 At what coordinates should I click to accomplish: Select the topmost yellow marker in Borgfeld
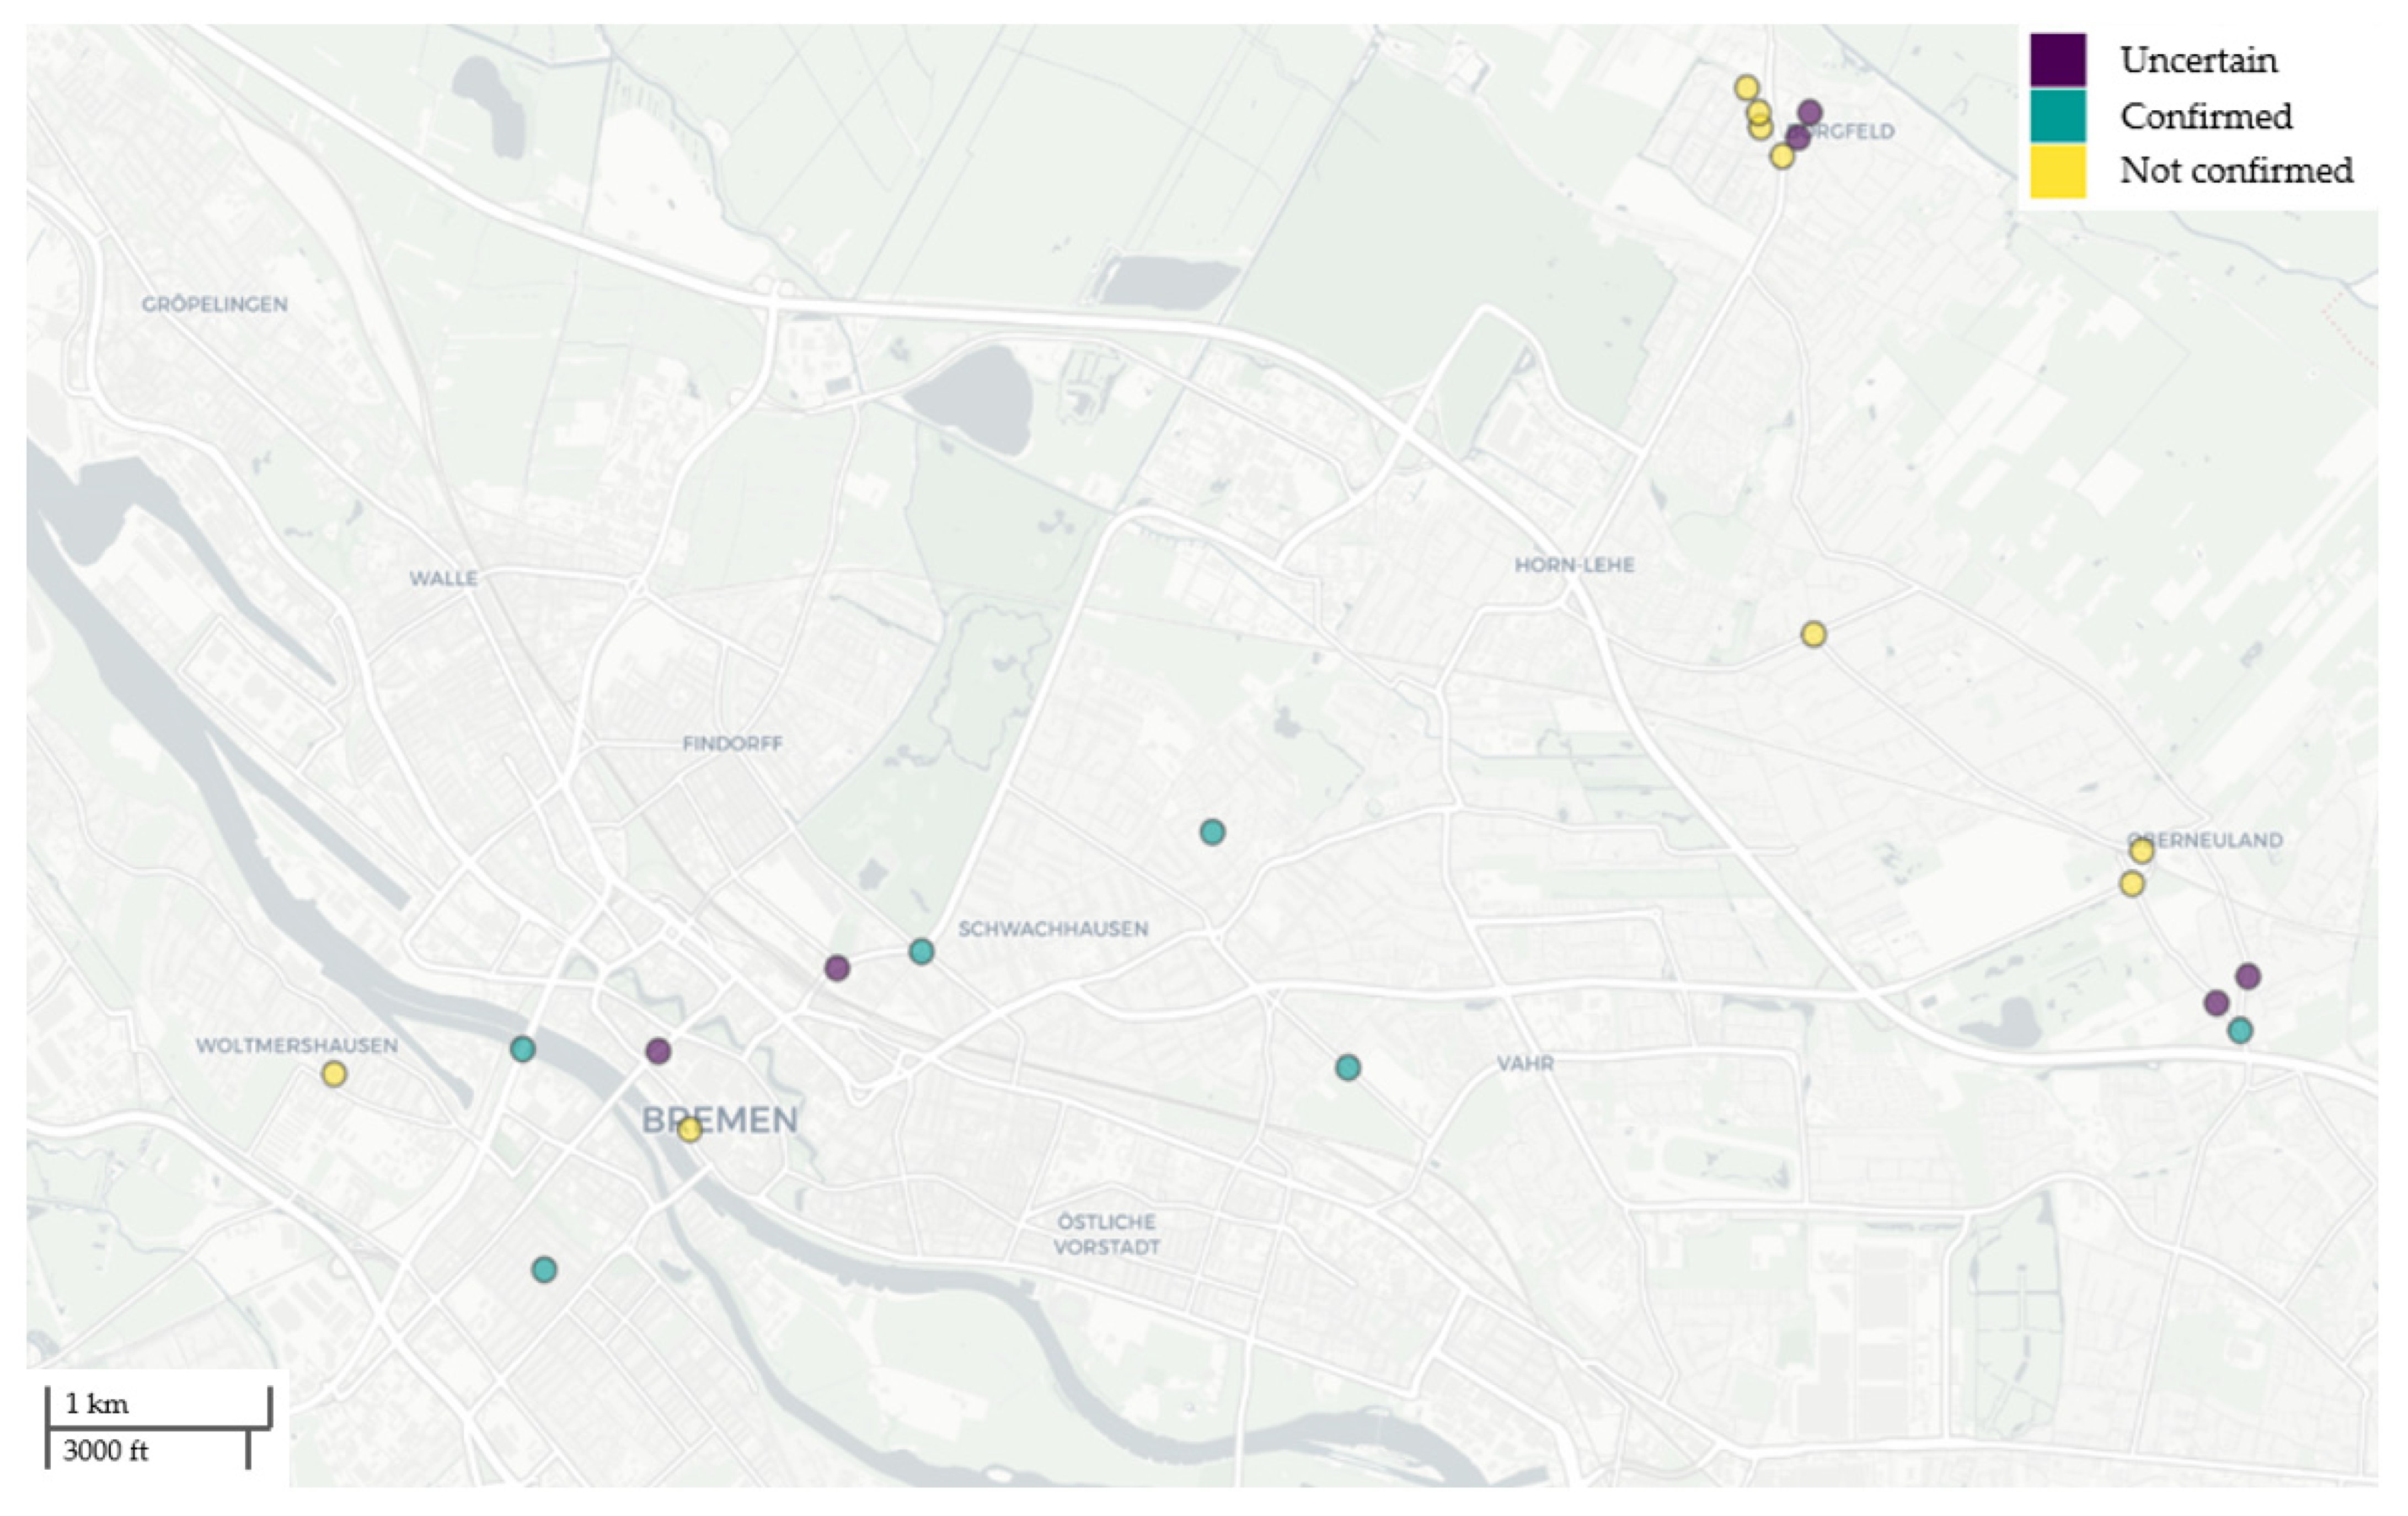click(x=1746, y=87)
